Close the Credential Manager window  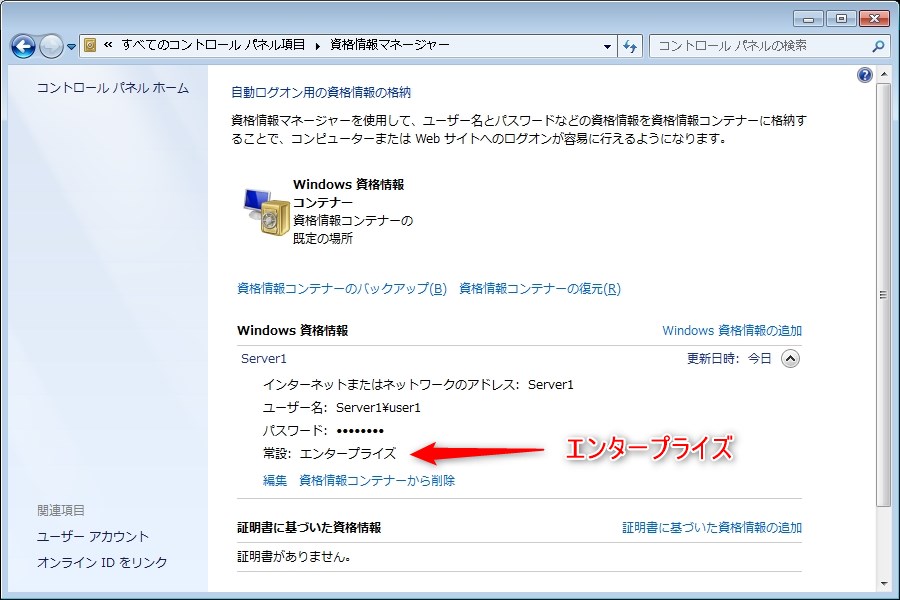coord(874,18)
